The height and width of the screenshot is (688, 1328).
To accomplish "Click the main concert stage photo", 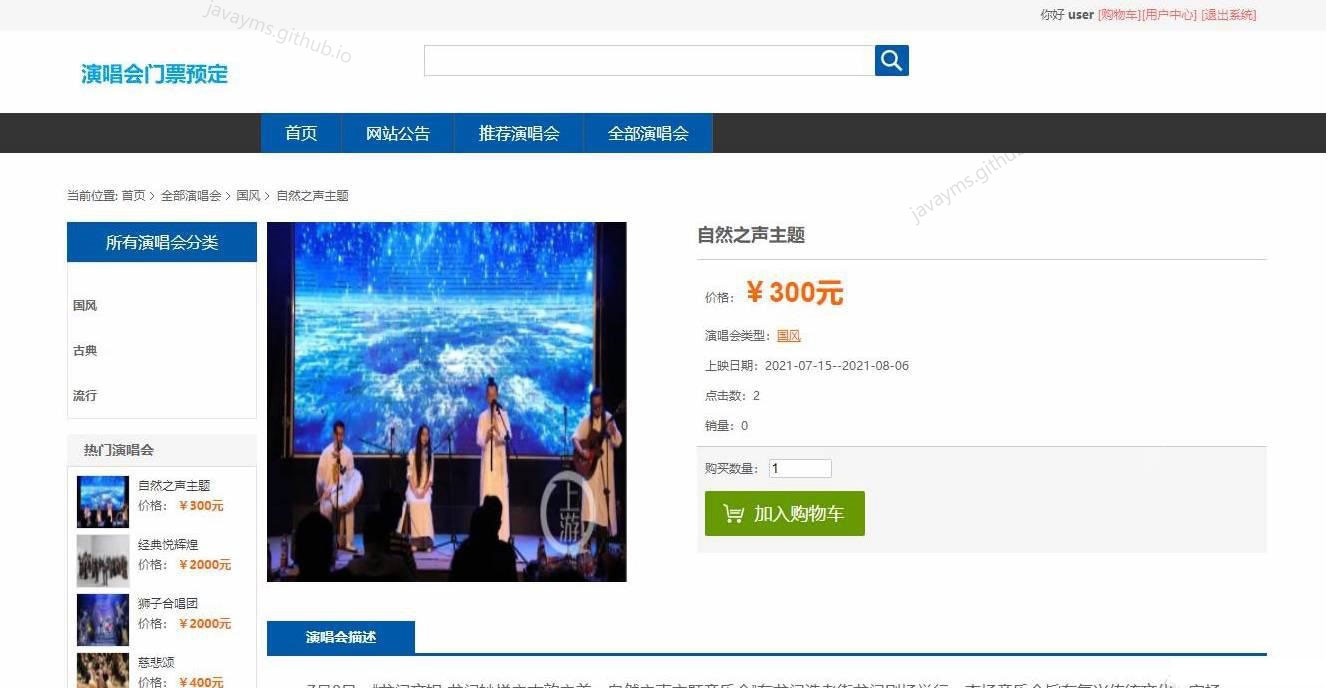I will tap(447, 402).
